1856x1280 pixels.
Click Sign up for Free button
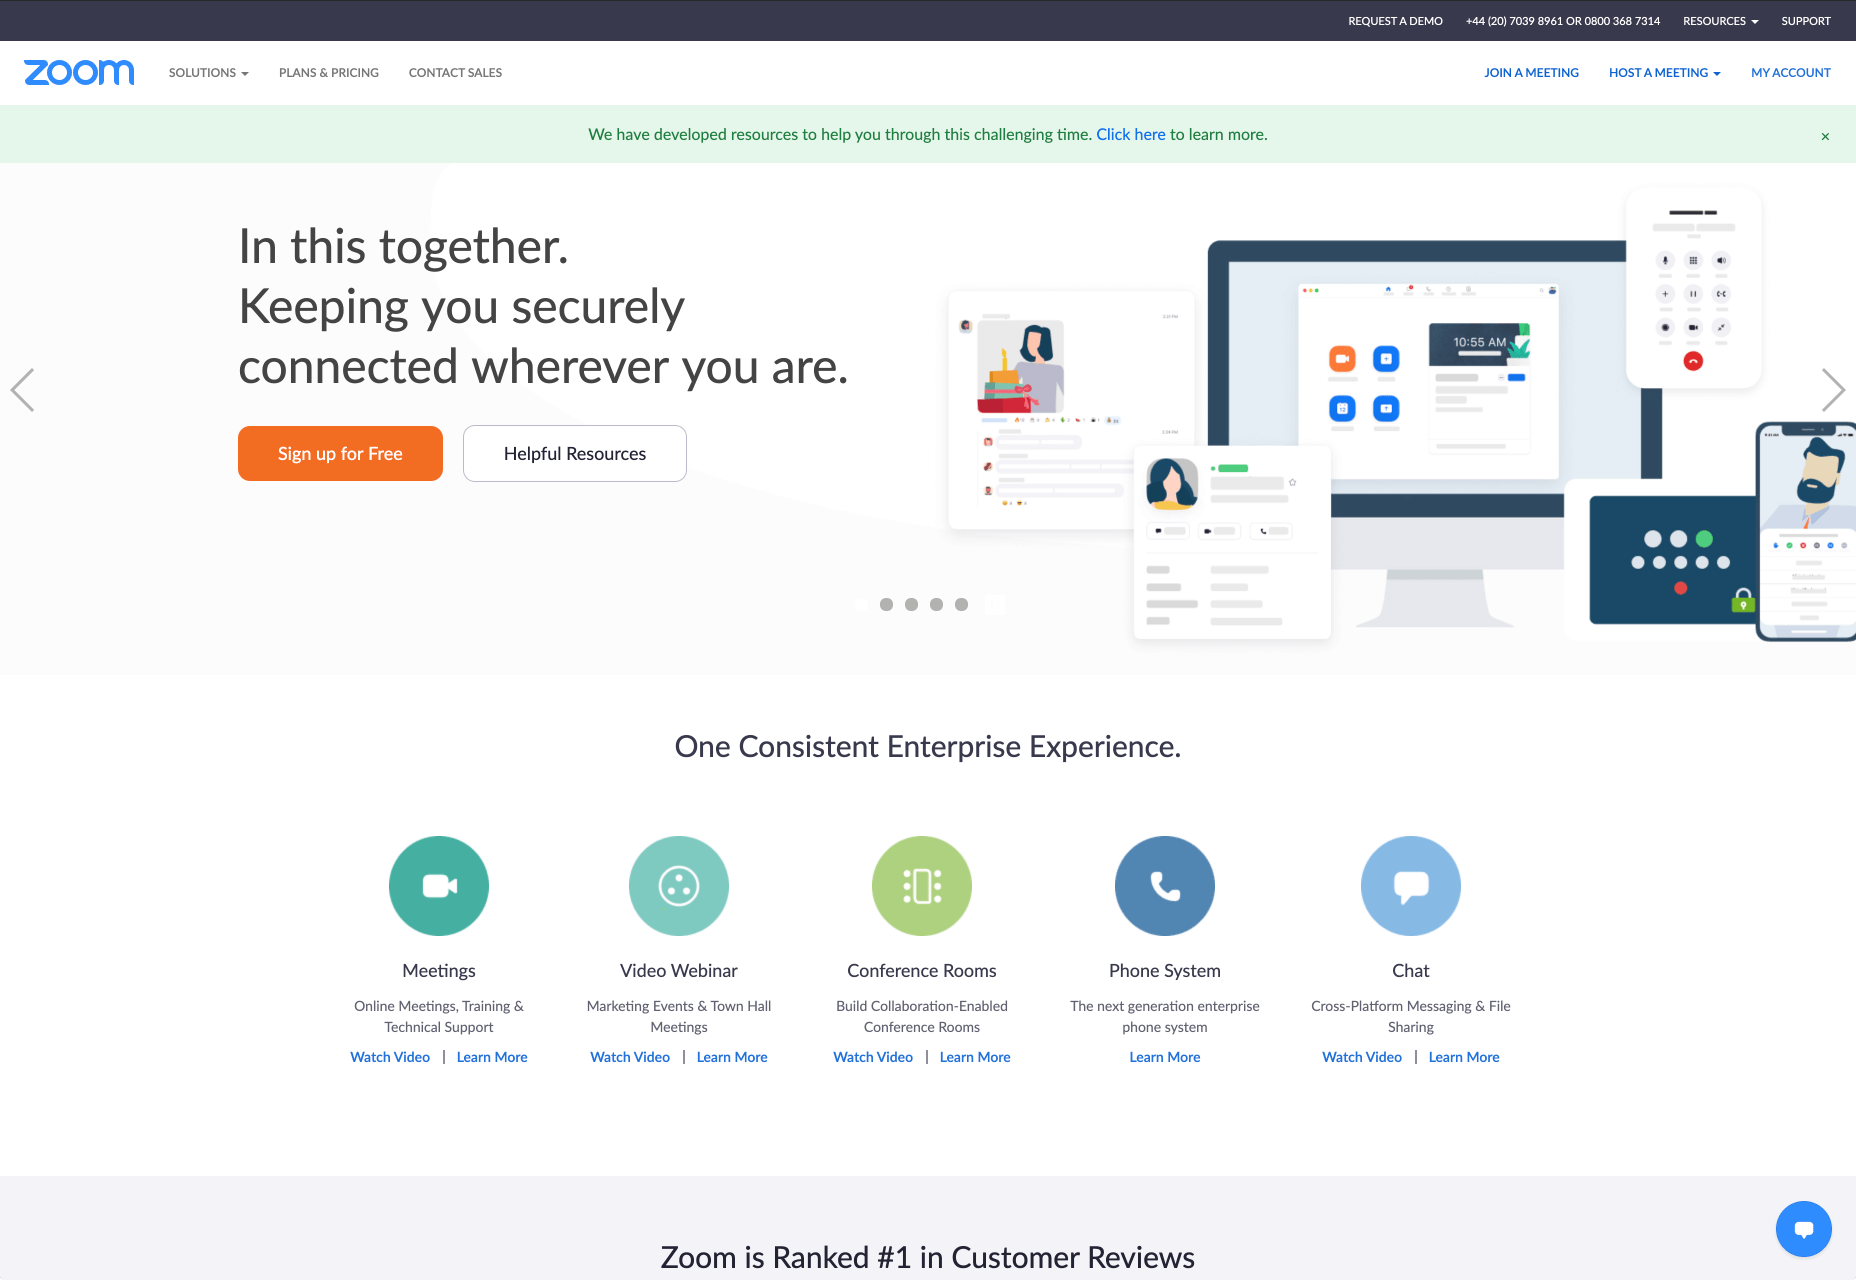[340, 453]
